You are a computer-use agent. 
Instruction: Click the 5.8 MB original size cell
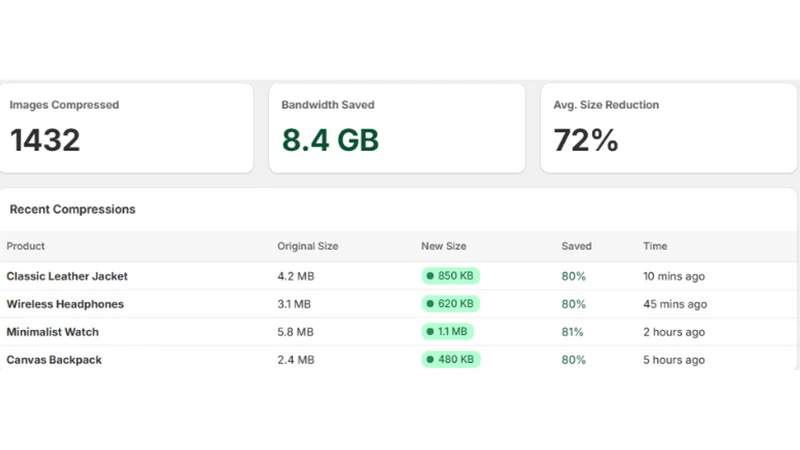[x=295, y=332]
